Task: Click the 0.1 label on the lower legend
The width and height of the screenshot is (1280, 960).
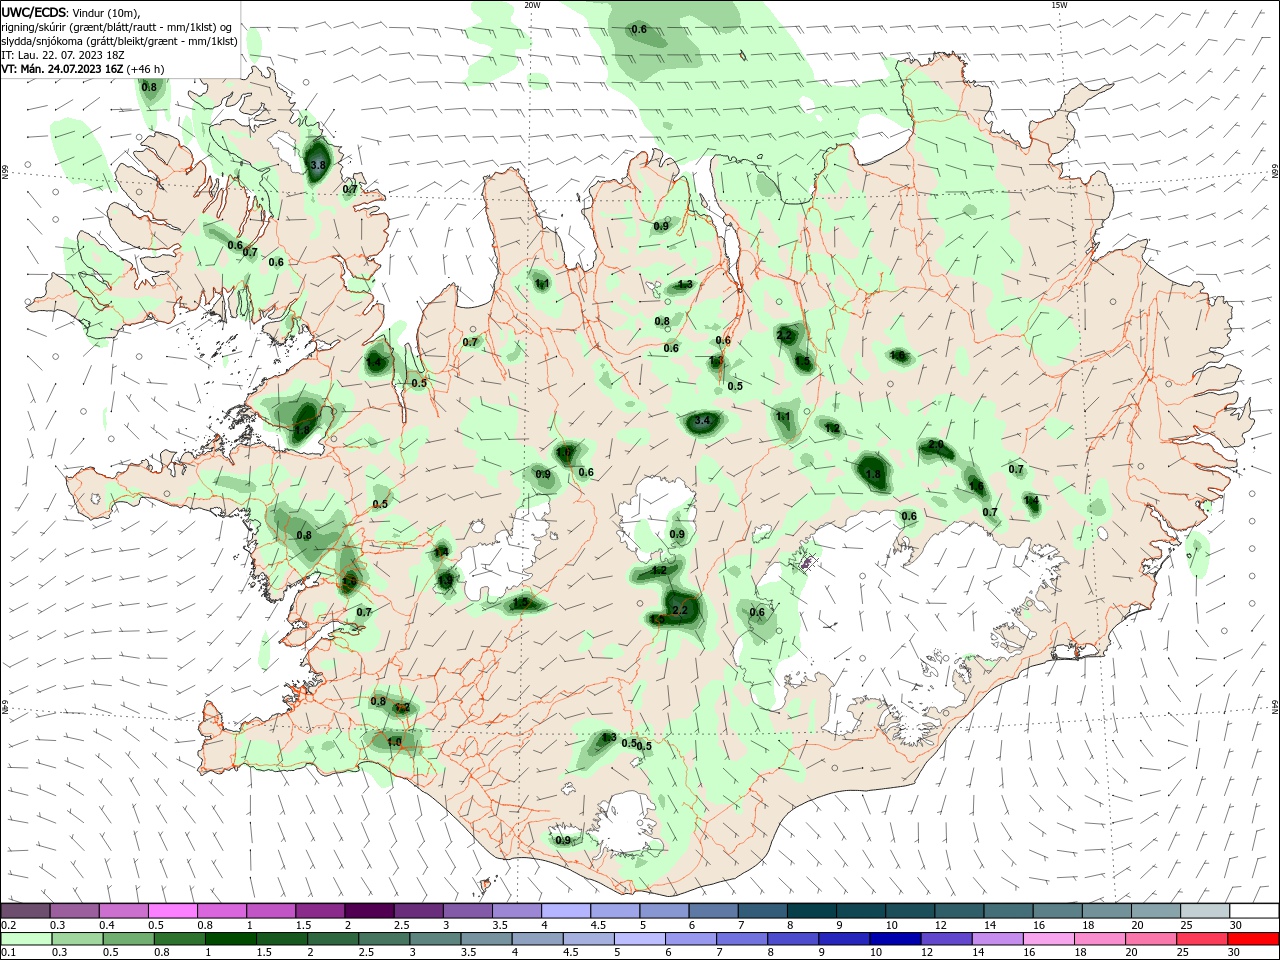Action: click(8, 953)
